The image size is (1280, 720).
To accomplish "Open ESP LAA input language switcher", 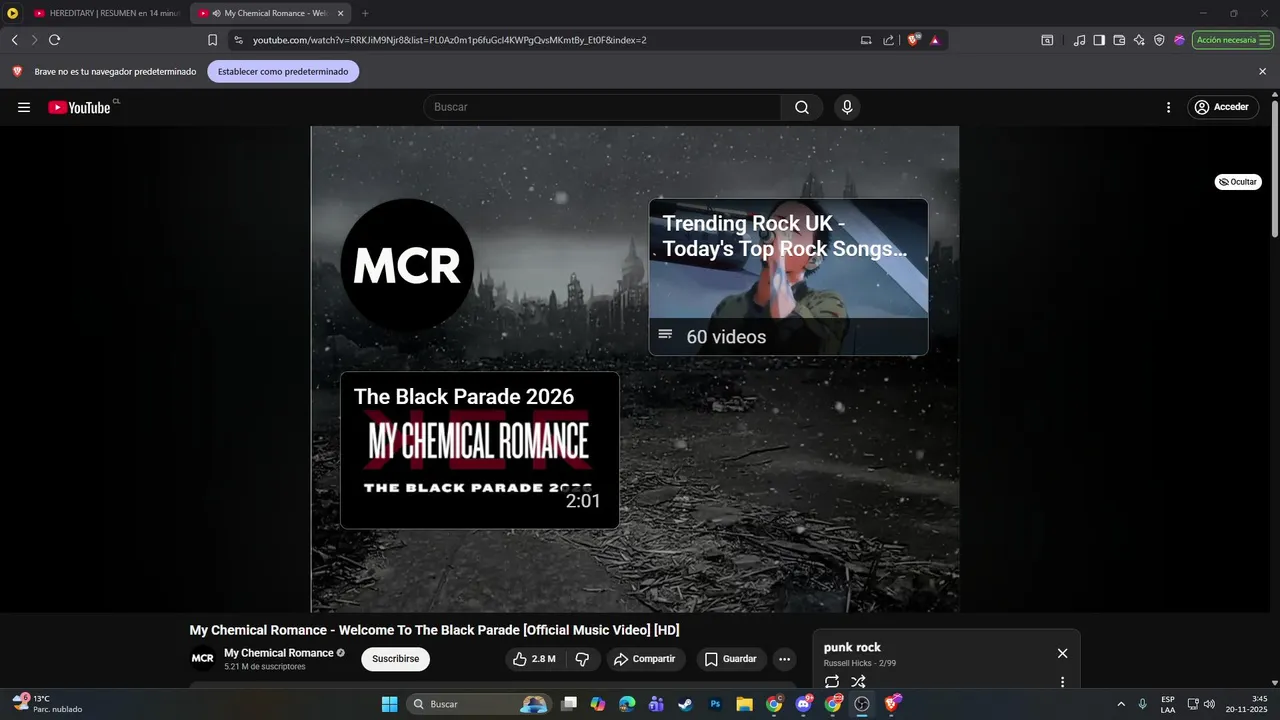I will (1168, 704).
